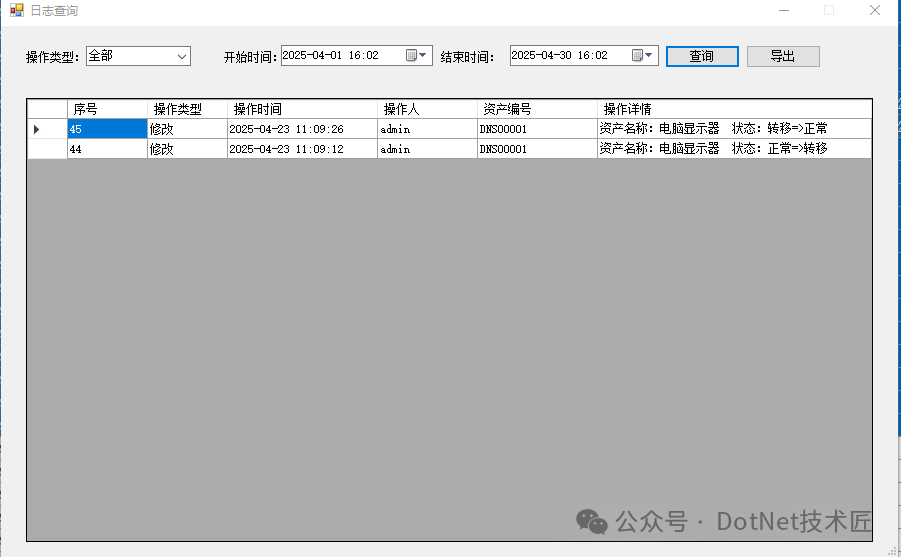Click the 操作人 column header

pyautogui.click(x=427, y=109)
